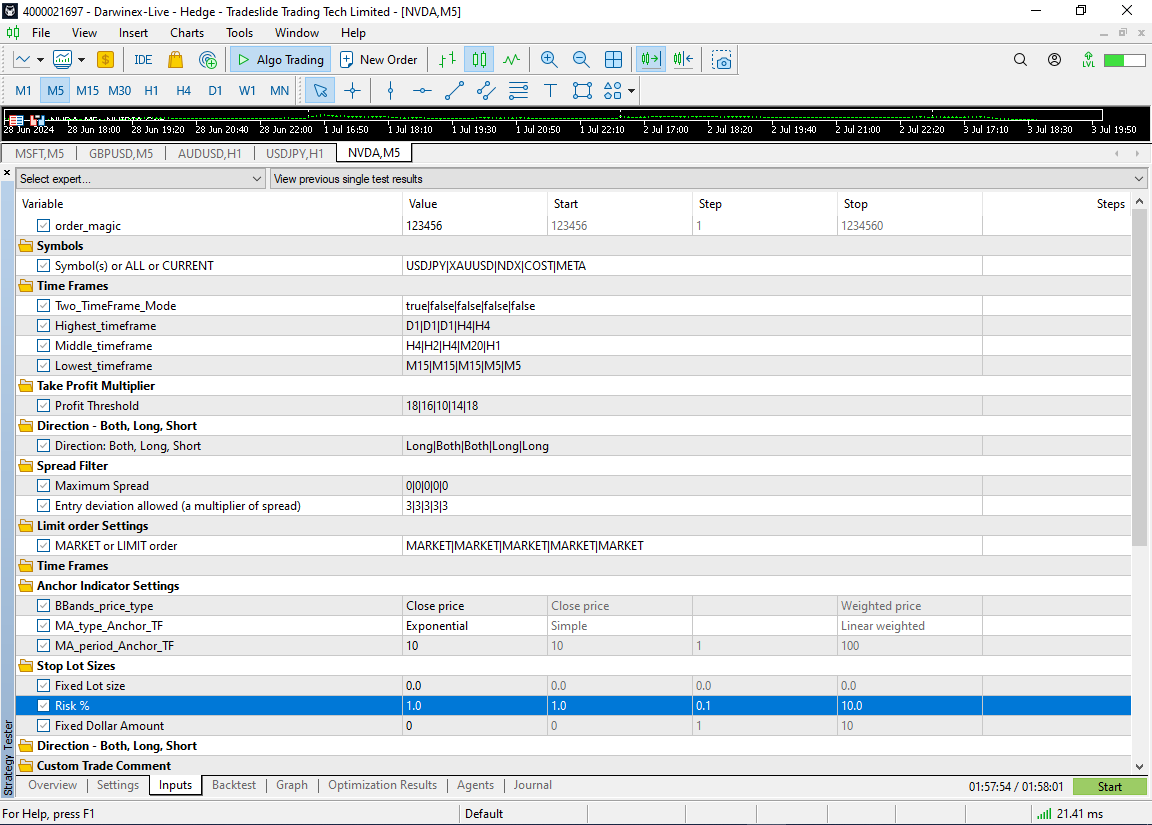Click the zoom in magnifier icon
The image size is (1152, 825).
tap(549, 60)
